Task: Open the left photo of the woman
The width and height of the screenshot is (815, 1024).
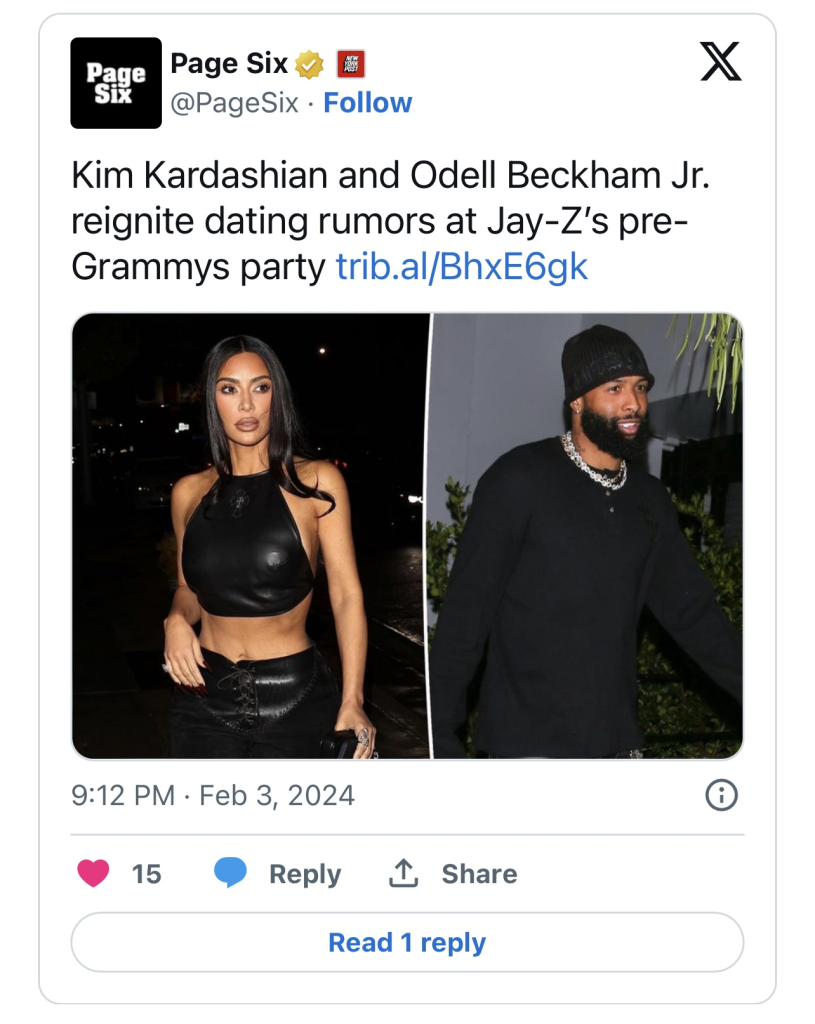Action: [251, 535]
